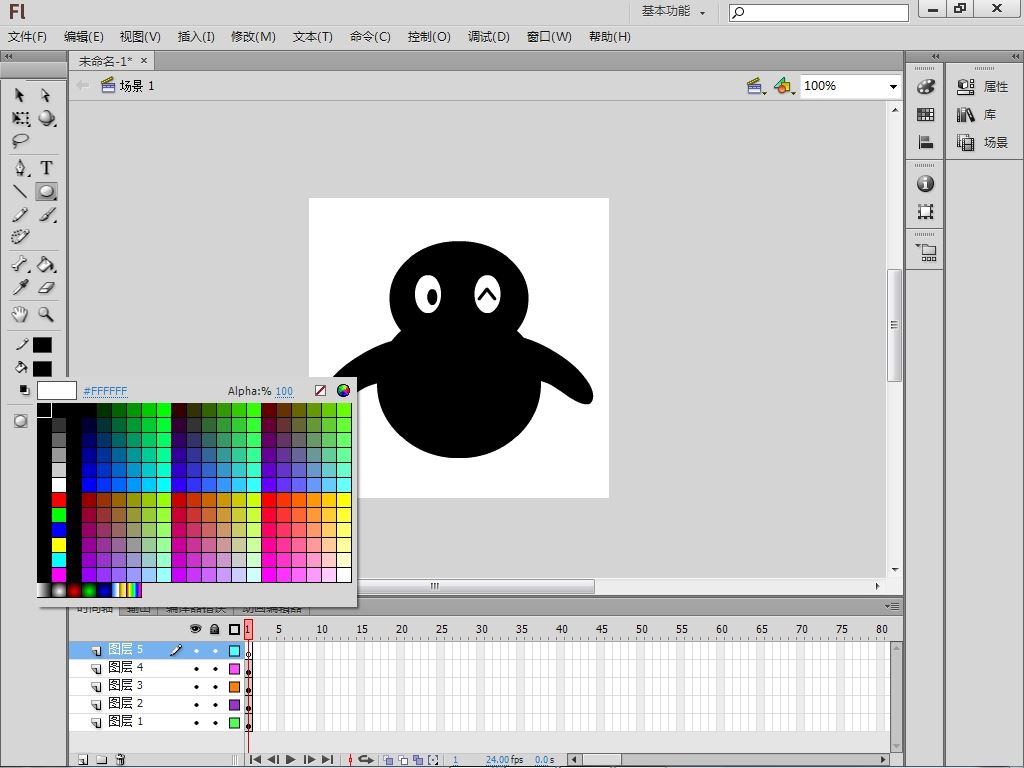
Task: Open the 编辑(E) menu
Action: pos(84,37)
